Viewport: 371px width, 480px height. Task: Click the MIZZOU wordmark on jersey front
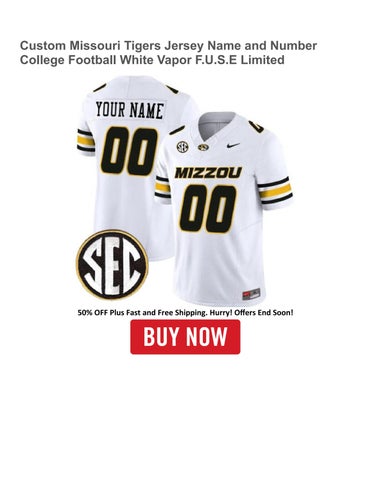pyautogui.click(x=208, y=173)
